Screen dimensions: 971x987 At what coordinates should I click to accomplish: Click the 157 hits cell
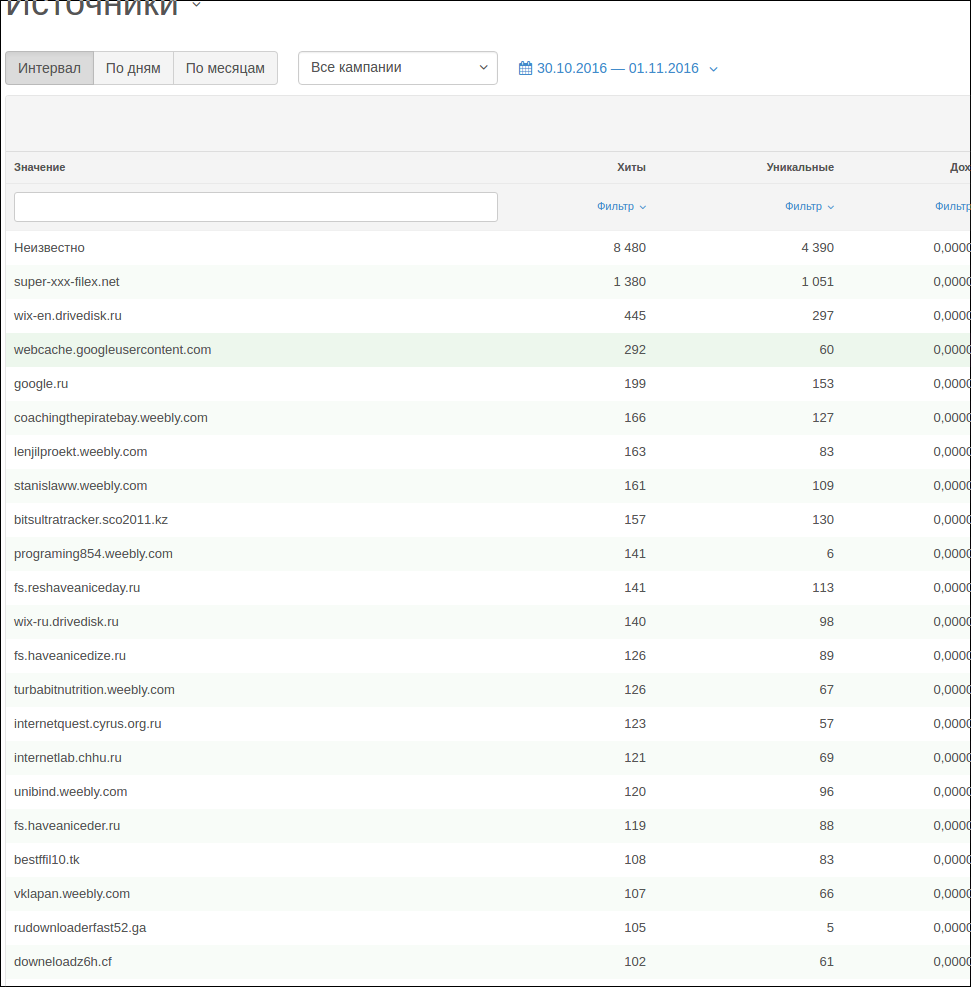click(x=635, y=520)
